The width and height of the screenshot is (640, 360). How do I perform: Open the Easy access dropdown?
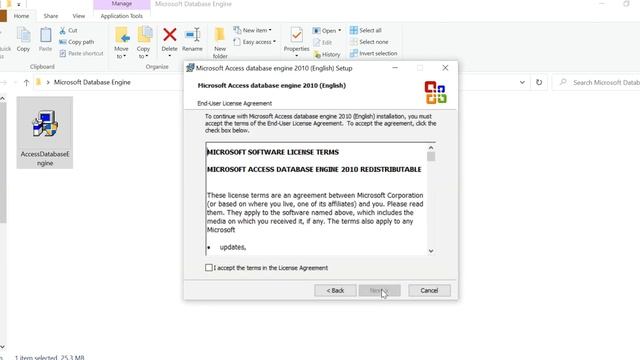[x=254, y=42]
